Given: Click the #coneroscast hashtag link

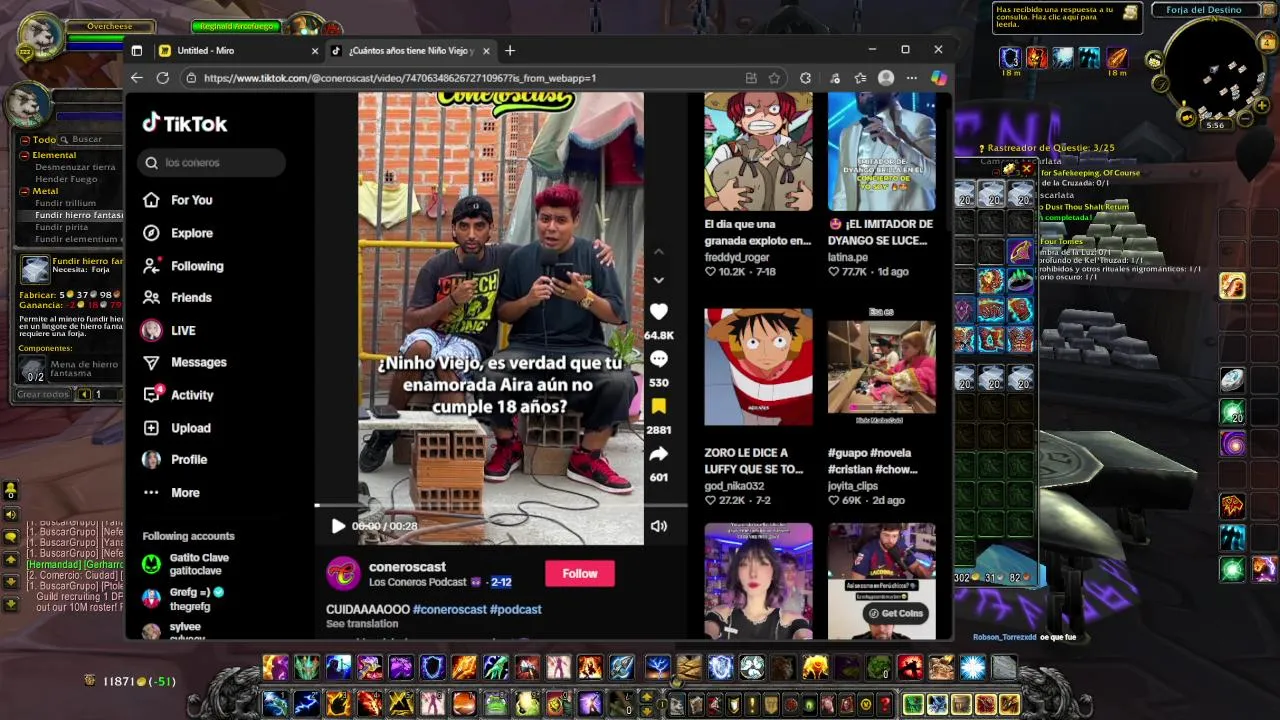Looking at the screenshot, I should click(x=449, y=609).
